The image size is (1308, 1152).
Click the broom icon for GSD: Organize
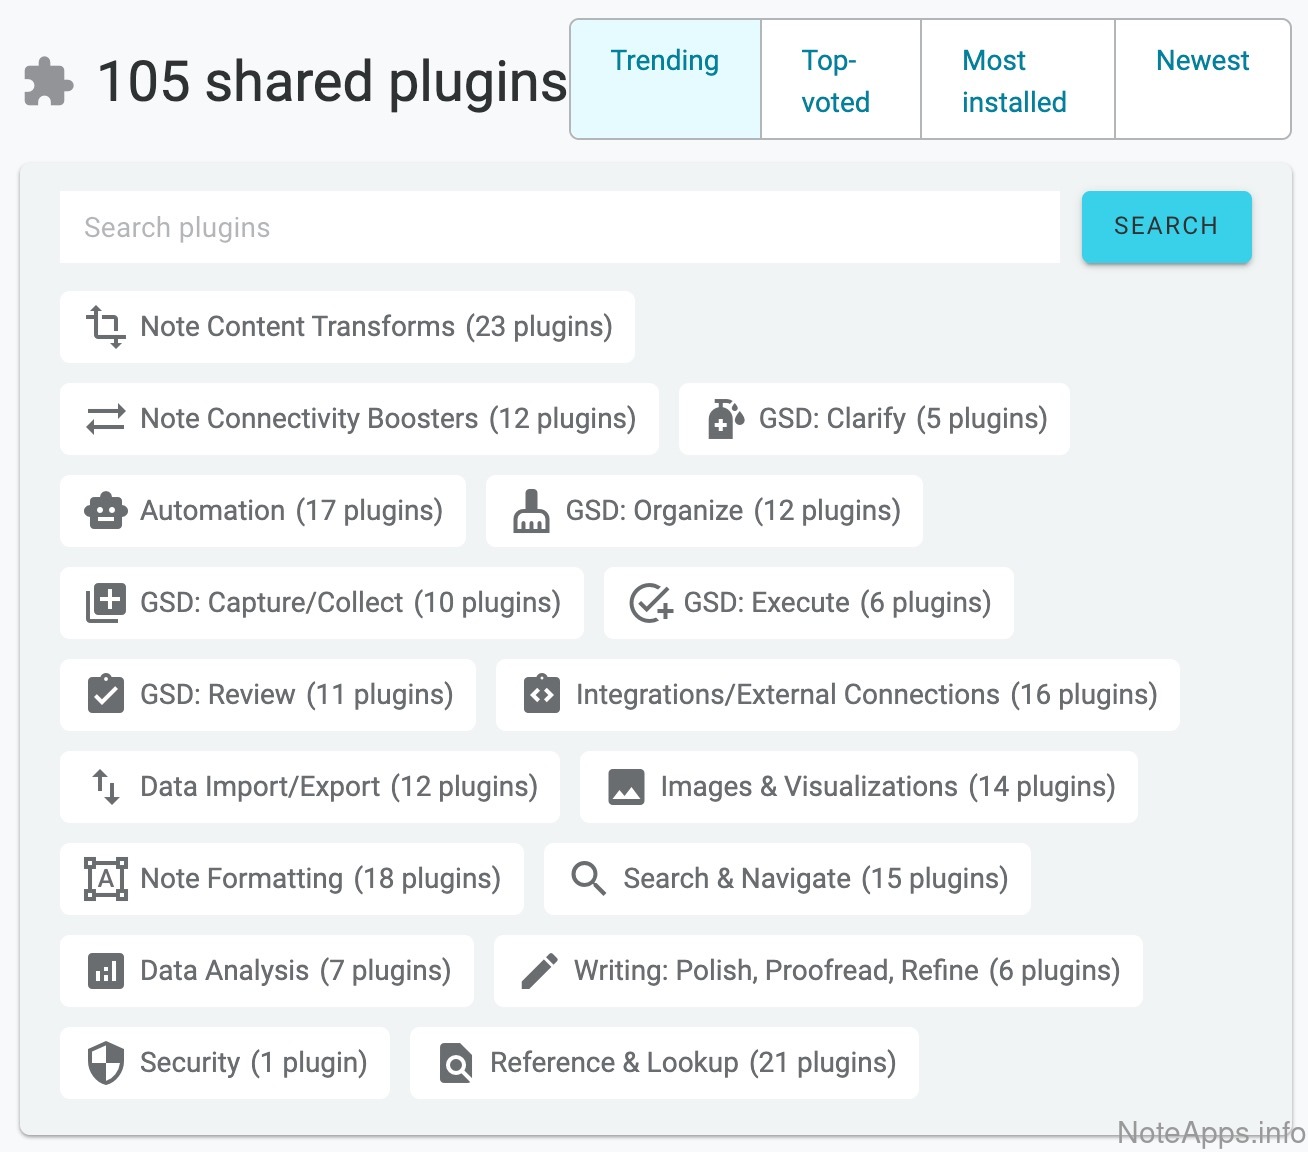(x=531, y=511)
